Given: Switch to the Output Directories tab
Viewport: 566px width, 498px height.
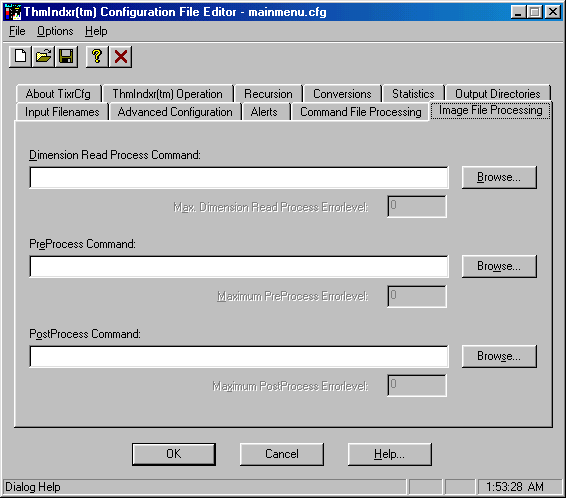Looking at the screenshot, I should tap(498, 94).
